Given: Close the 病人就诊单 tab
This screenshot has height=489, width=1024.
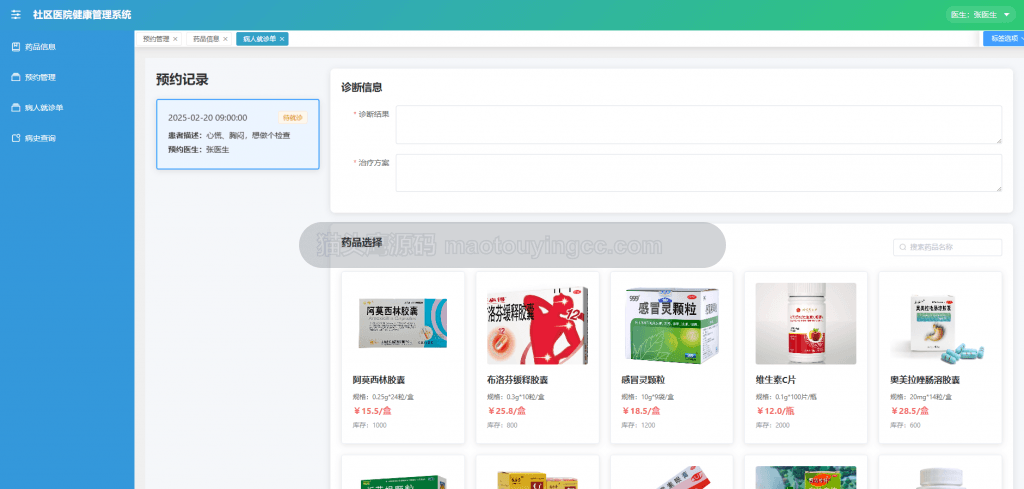Looking at the screenshot, I should point(282,39).
